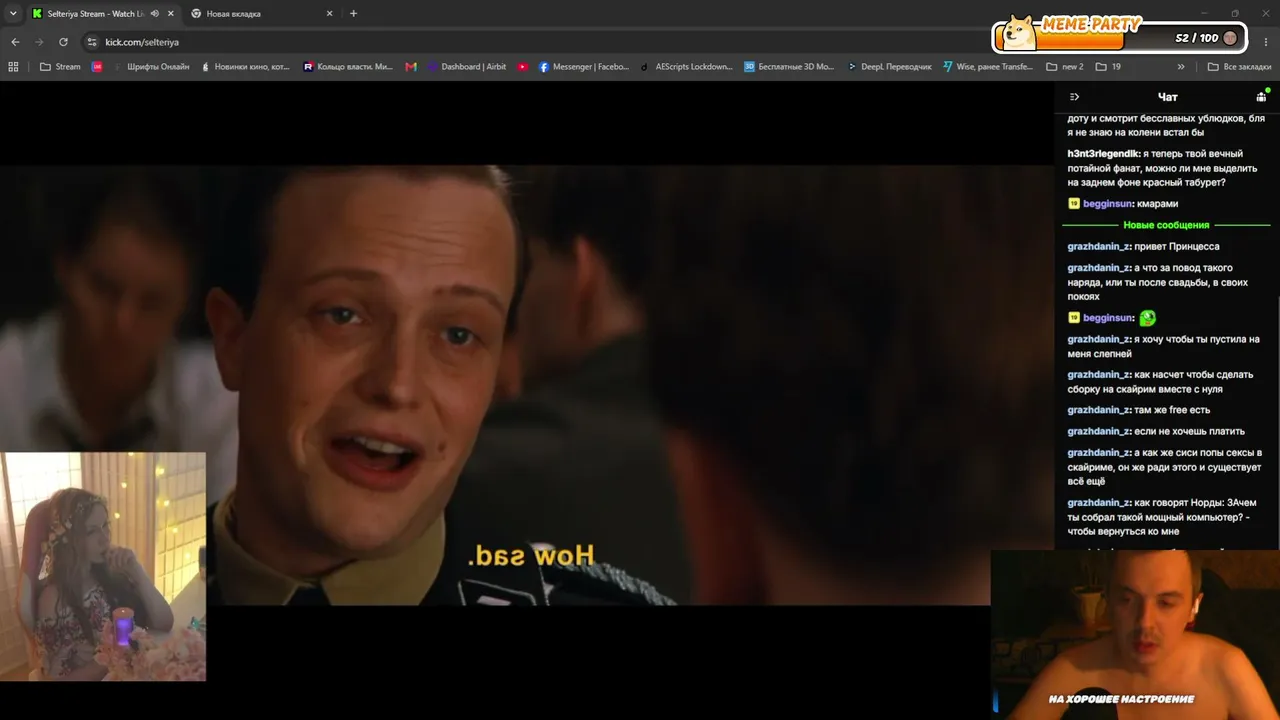This screenshot has width=1280, height=720.
Task: Expand the 19 bookmarks folder
Action: [1108, 67]
